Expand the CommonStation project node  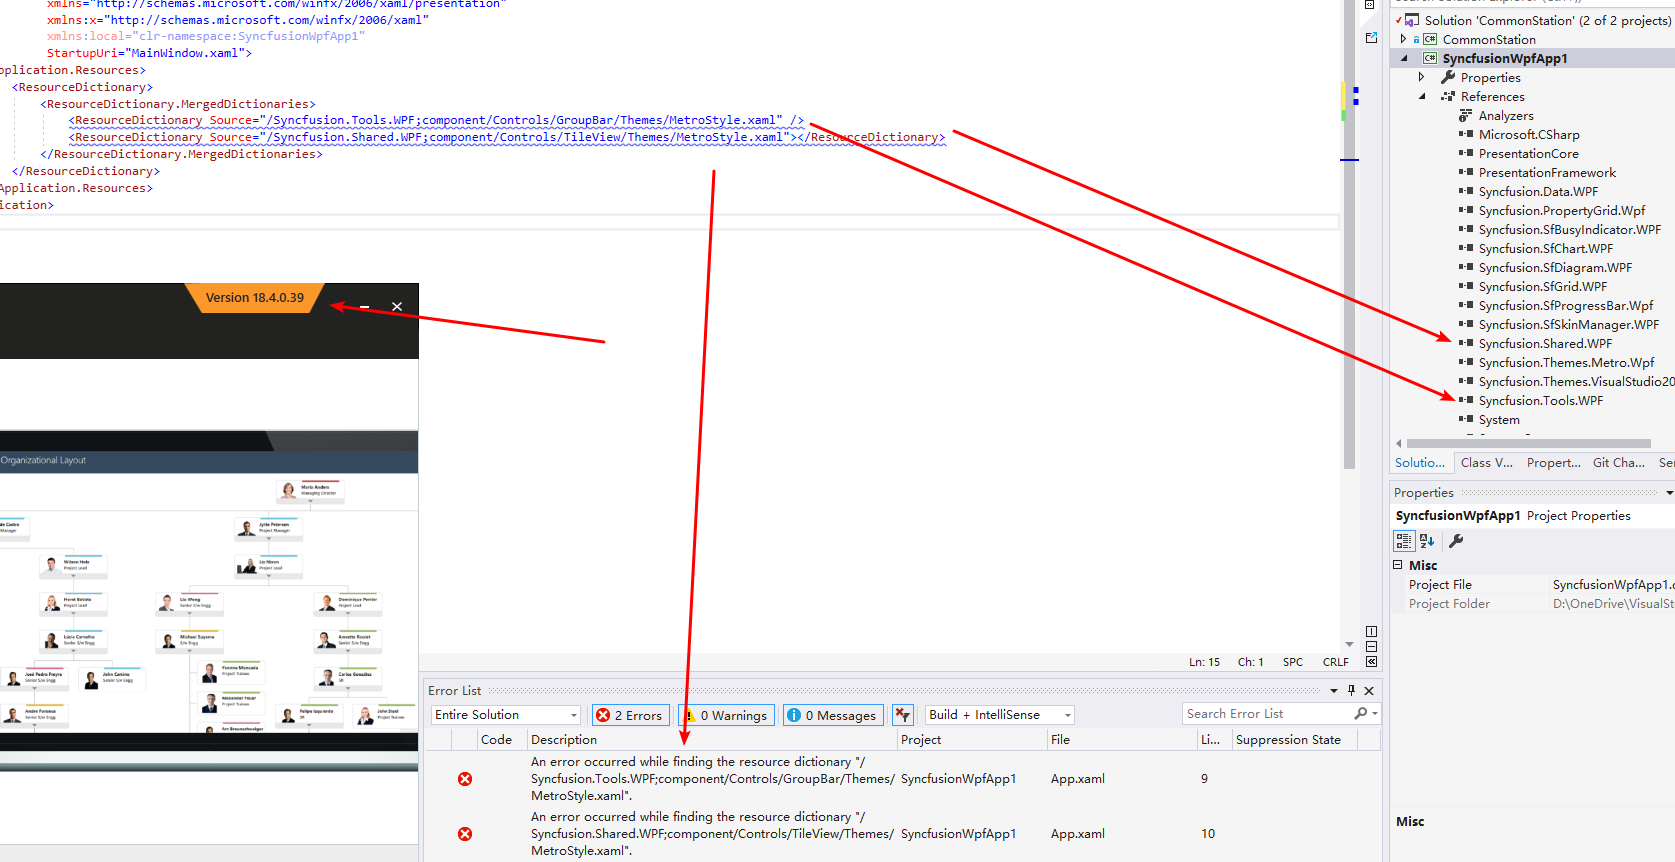click(1403, 39)
